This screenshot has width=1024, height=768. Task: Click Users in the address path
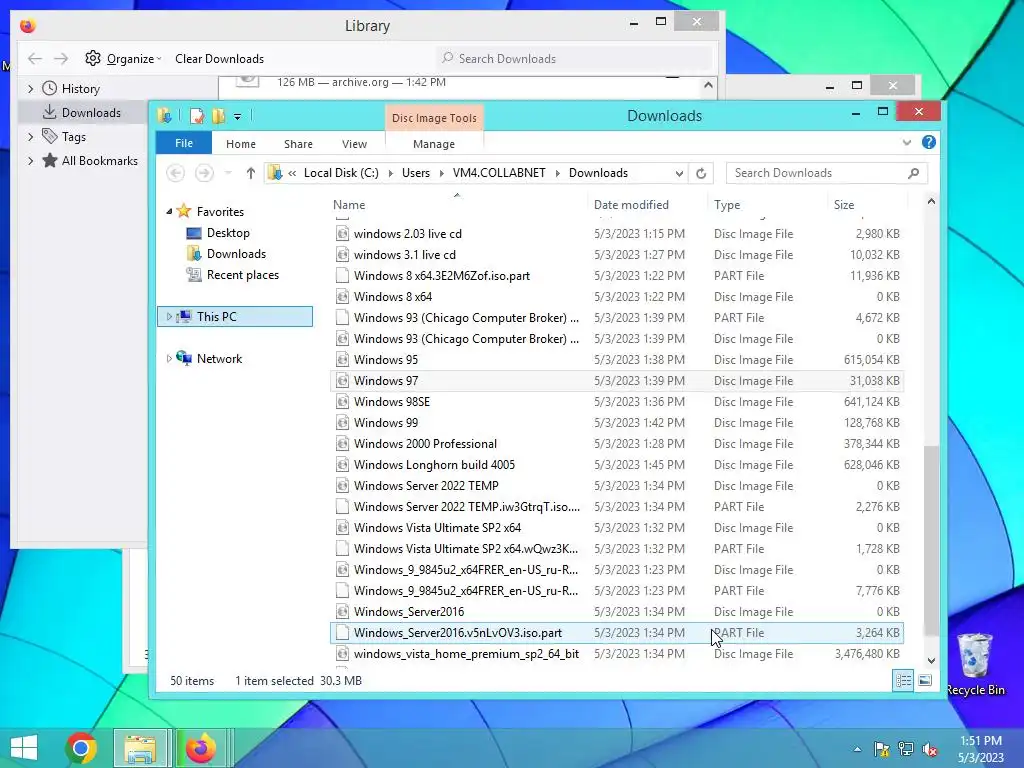pyautogui.click(x=416, y=173)
